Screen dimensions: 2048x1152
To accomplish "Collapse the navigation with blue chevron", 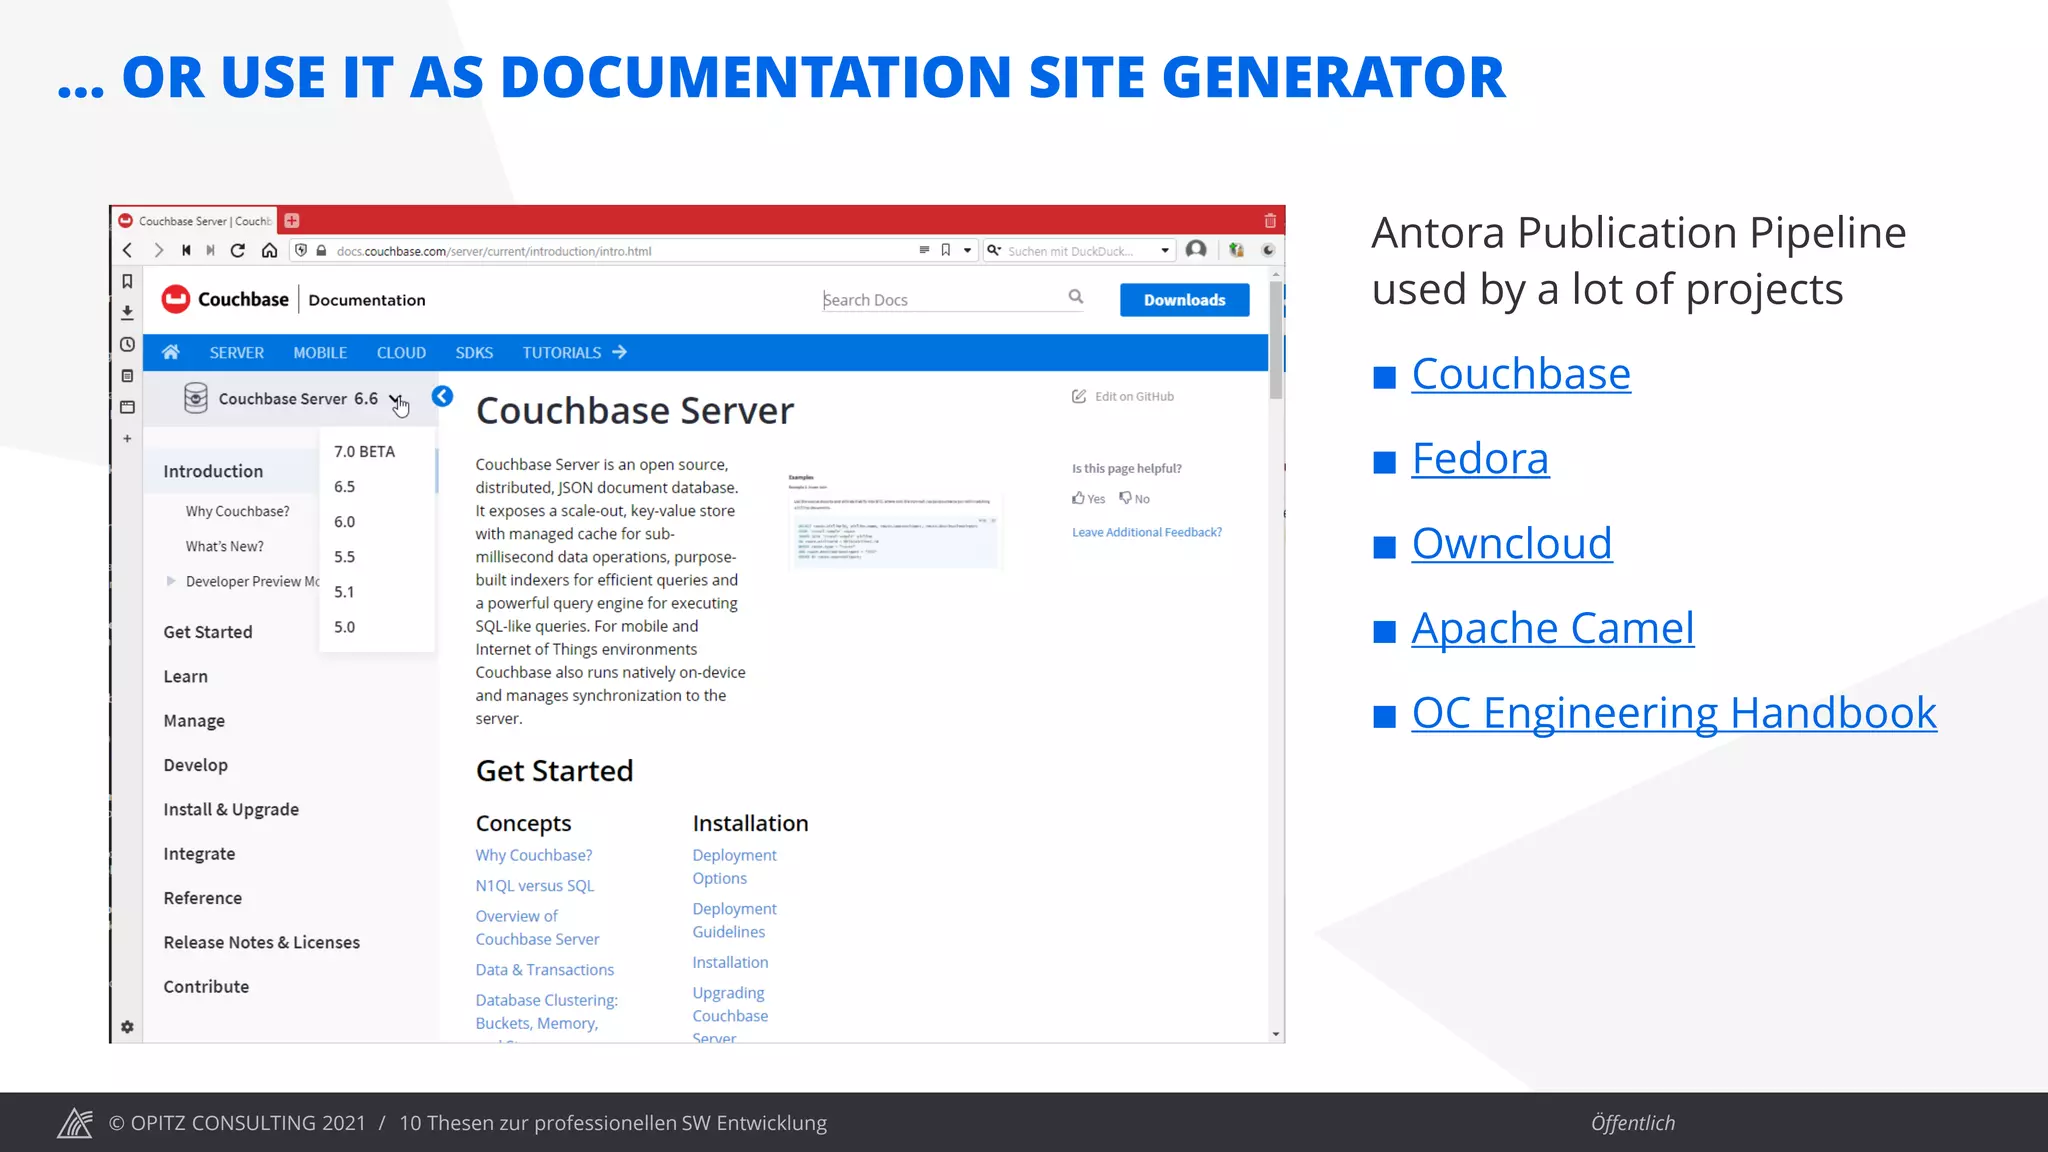I will point(442,397).
